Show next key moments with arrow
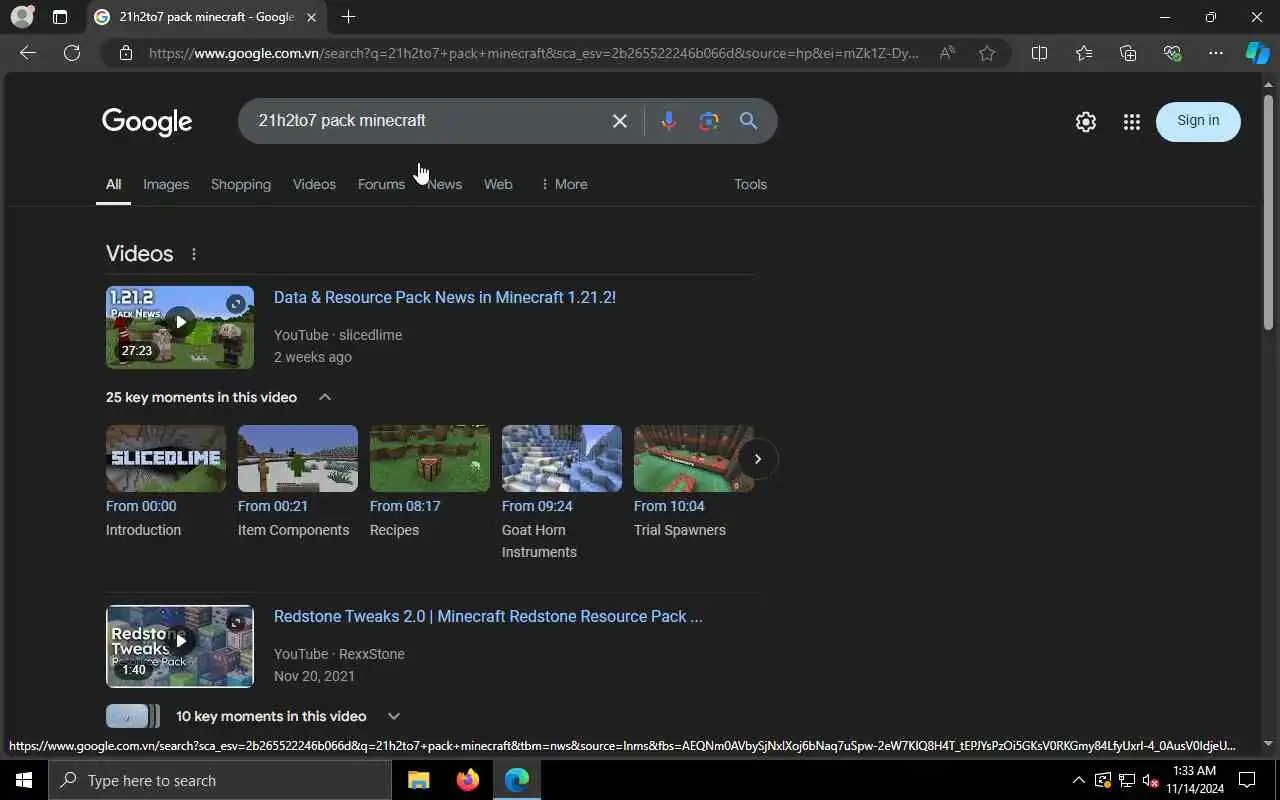 pyautogui.click(x=758, y=459)
